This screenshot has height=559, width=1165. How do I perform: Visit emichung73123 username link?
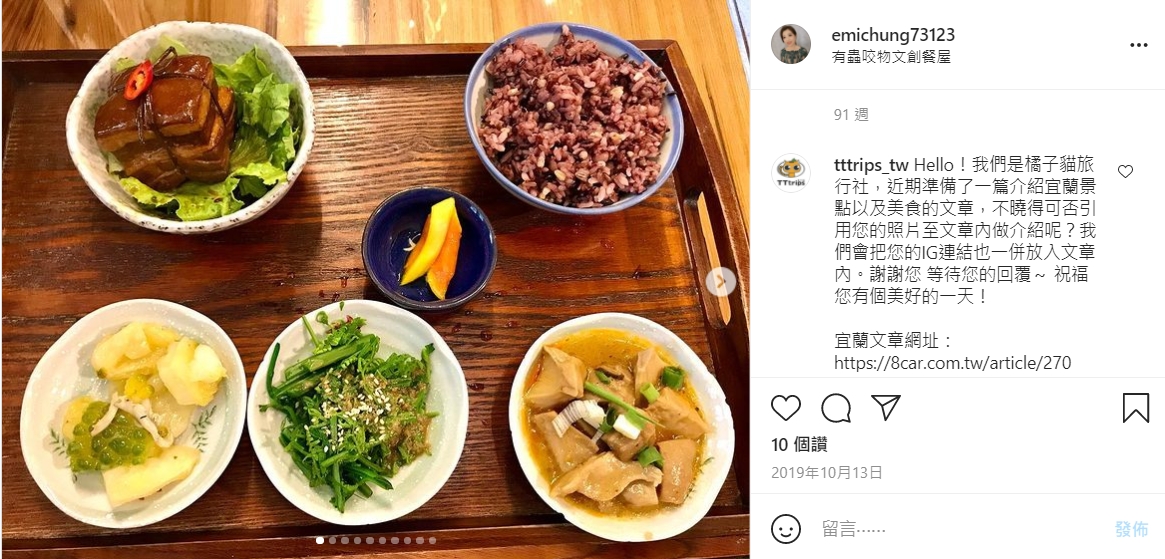point(893,35)
